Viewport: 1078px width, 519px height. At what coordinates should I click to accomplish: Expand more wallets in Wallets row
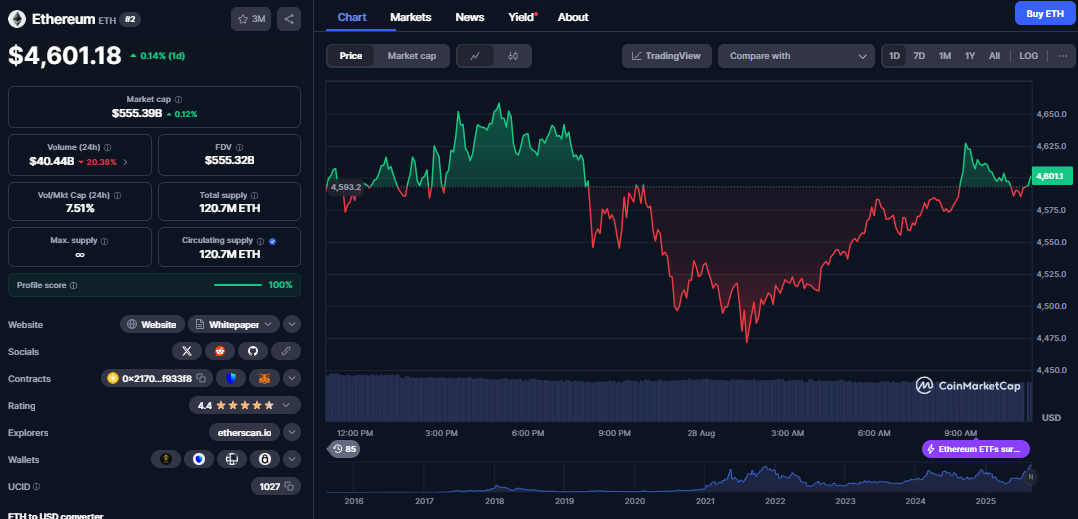292,459
